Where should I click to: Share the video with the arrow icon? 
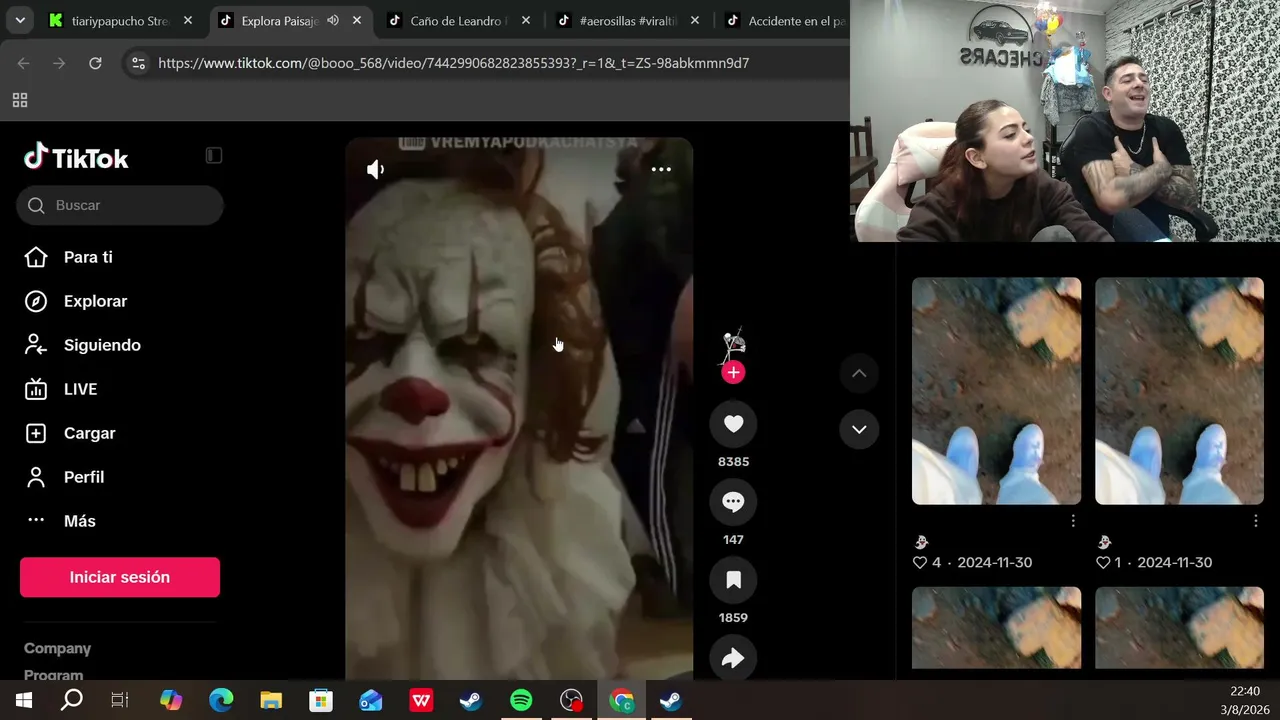(733, 658)
